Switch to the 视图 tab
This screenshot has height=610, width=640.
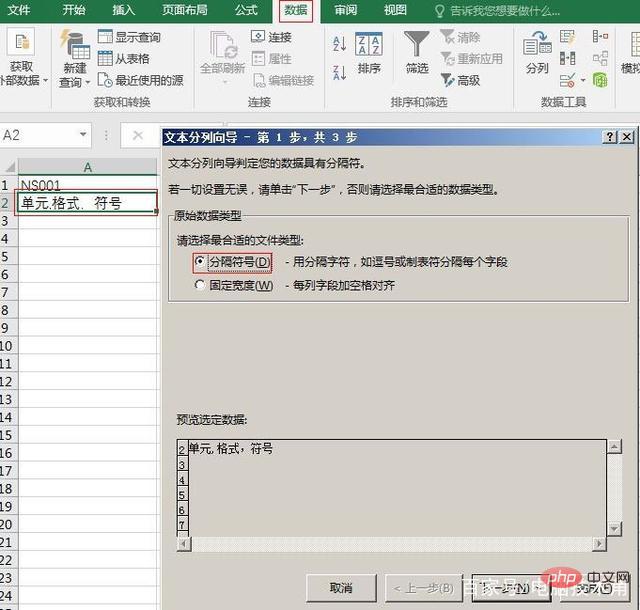(395, 10)
